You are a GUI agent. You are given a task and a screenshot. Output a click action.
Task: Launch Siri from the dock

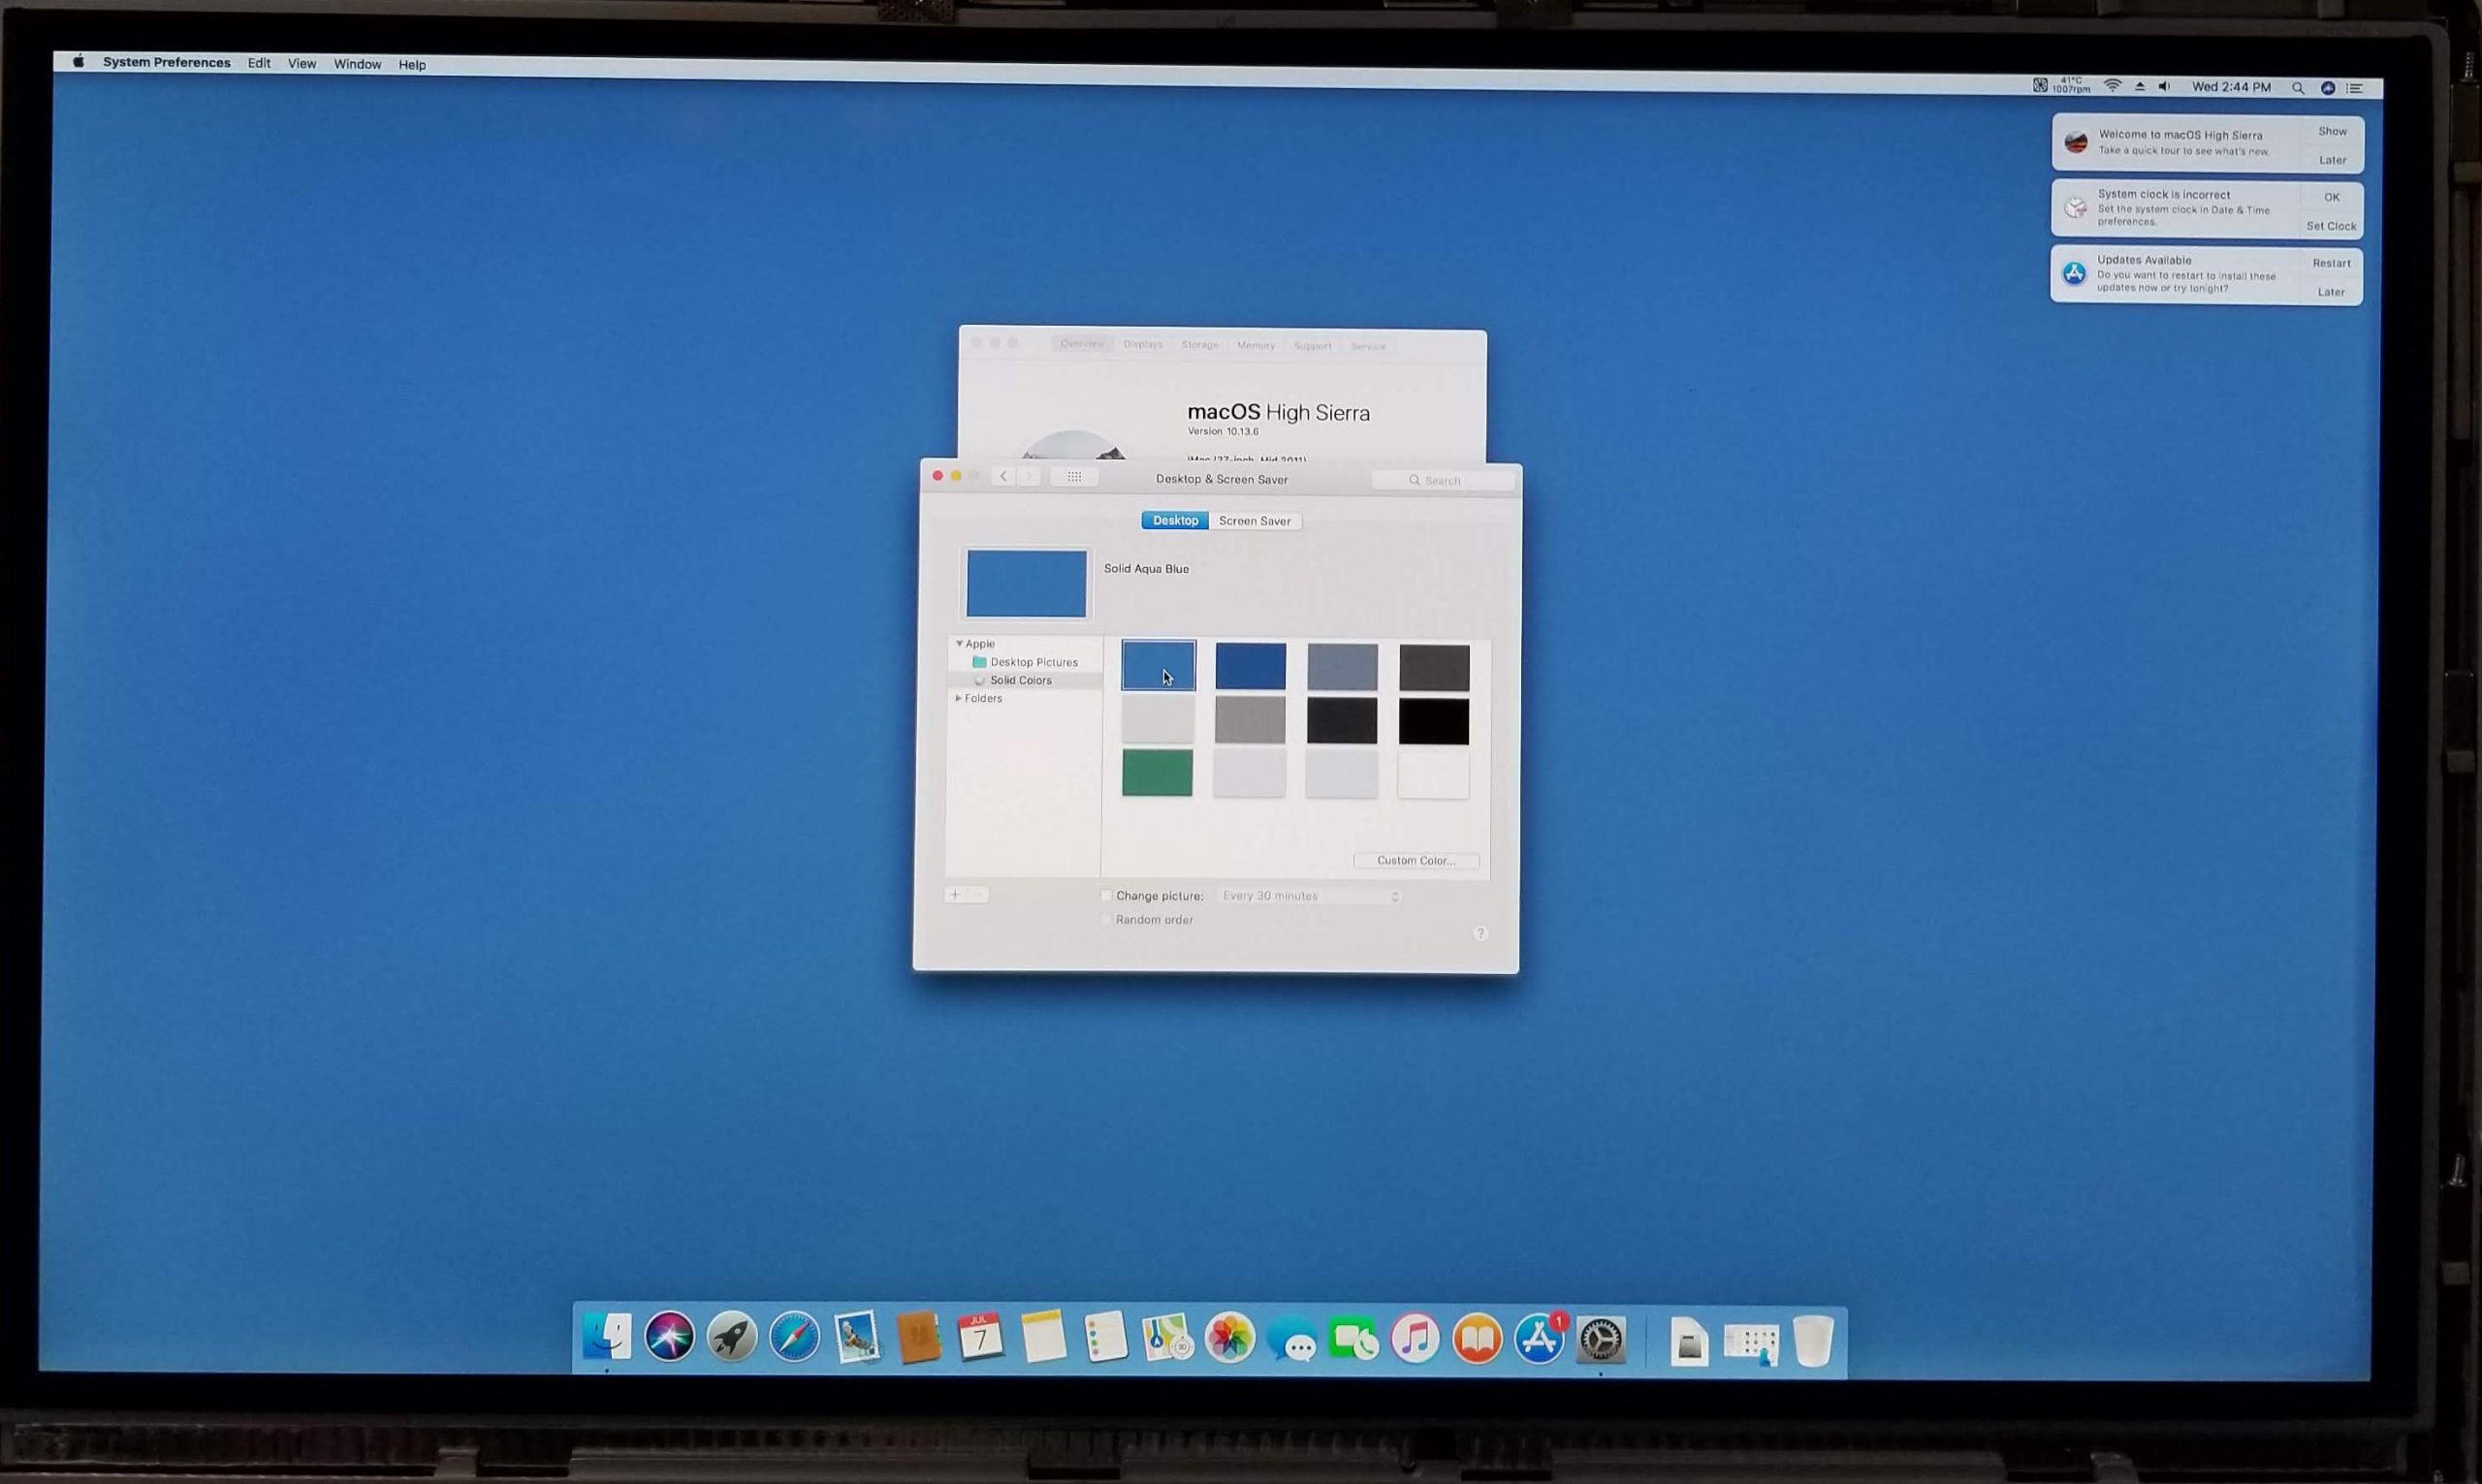[669, 1337]
